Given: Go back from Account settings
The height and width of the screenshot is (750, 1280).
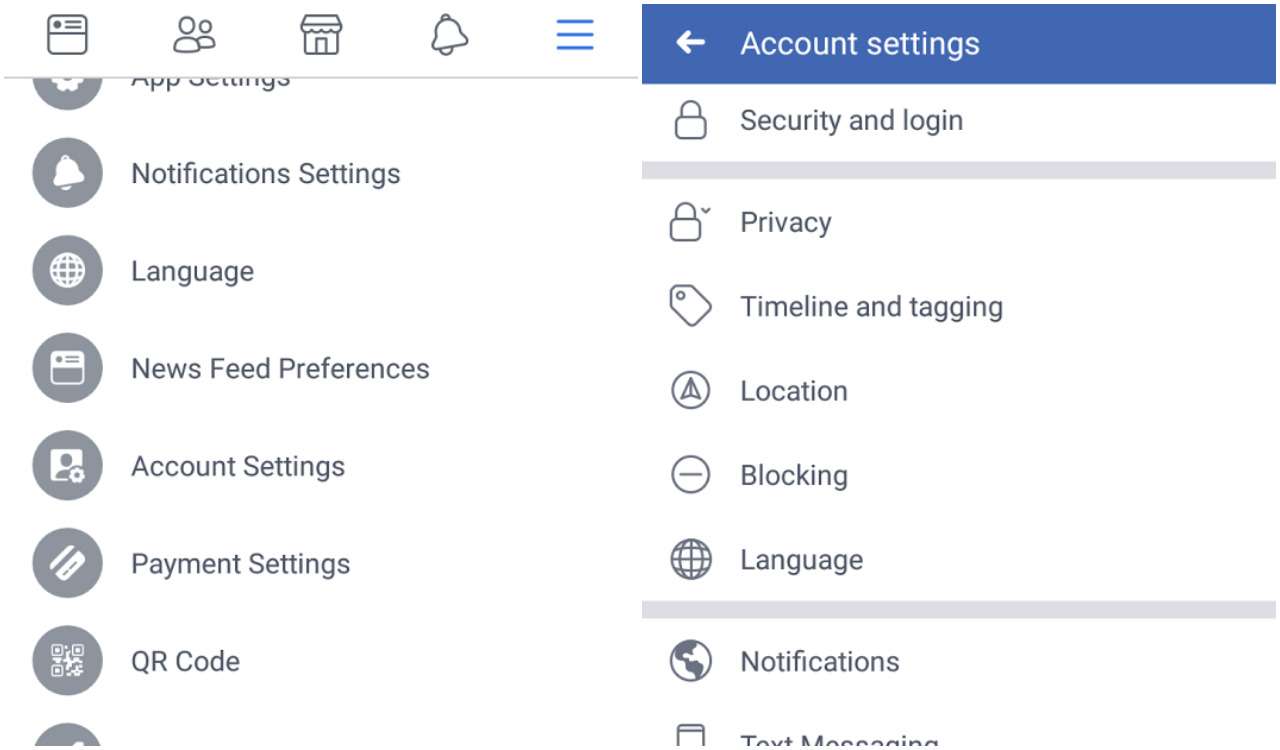Looking at the screenshot, I should tap(690, 42).
